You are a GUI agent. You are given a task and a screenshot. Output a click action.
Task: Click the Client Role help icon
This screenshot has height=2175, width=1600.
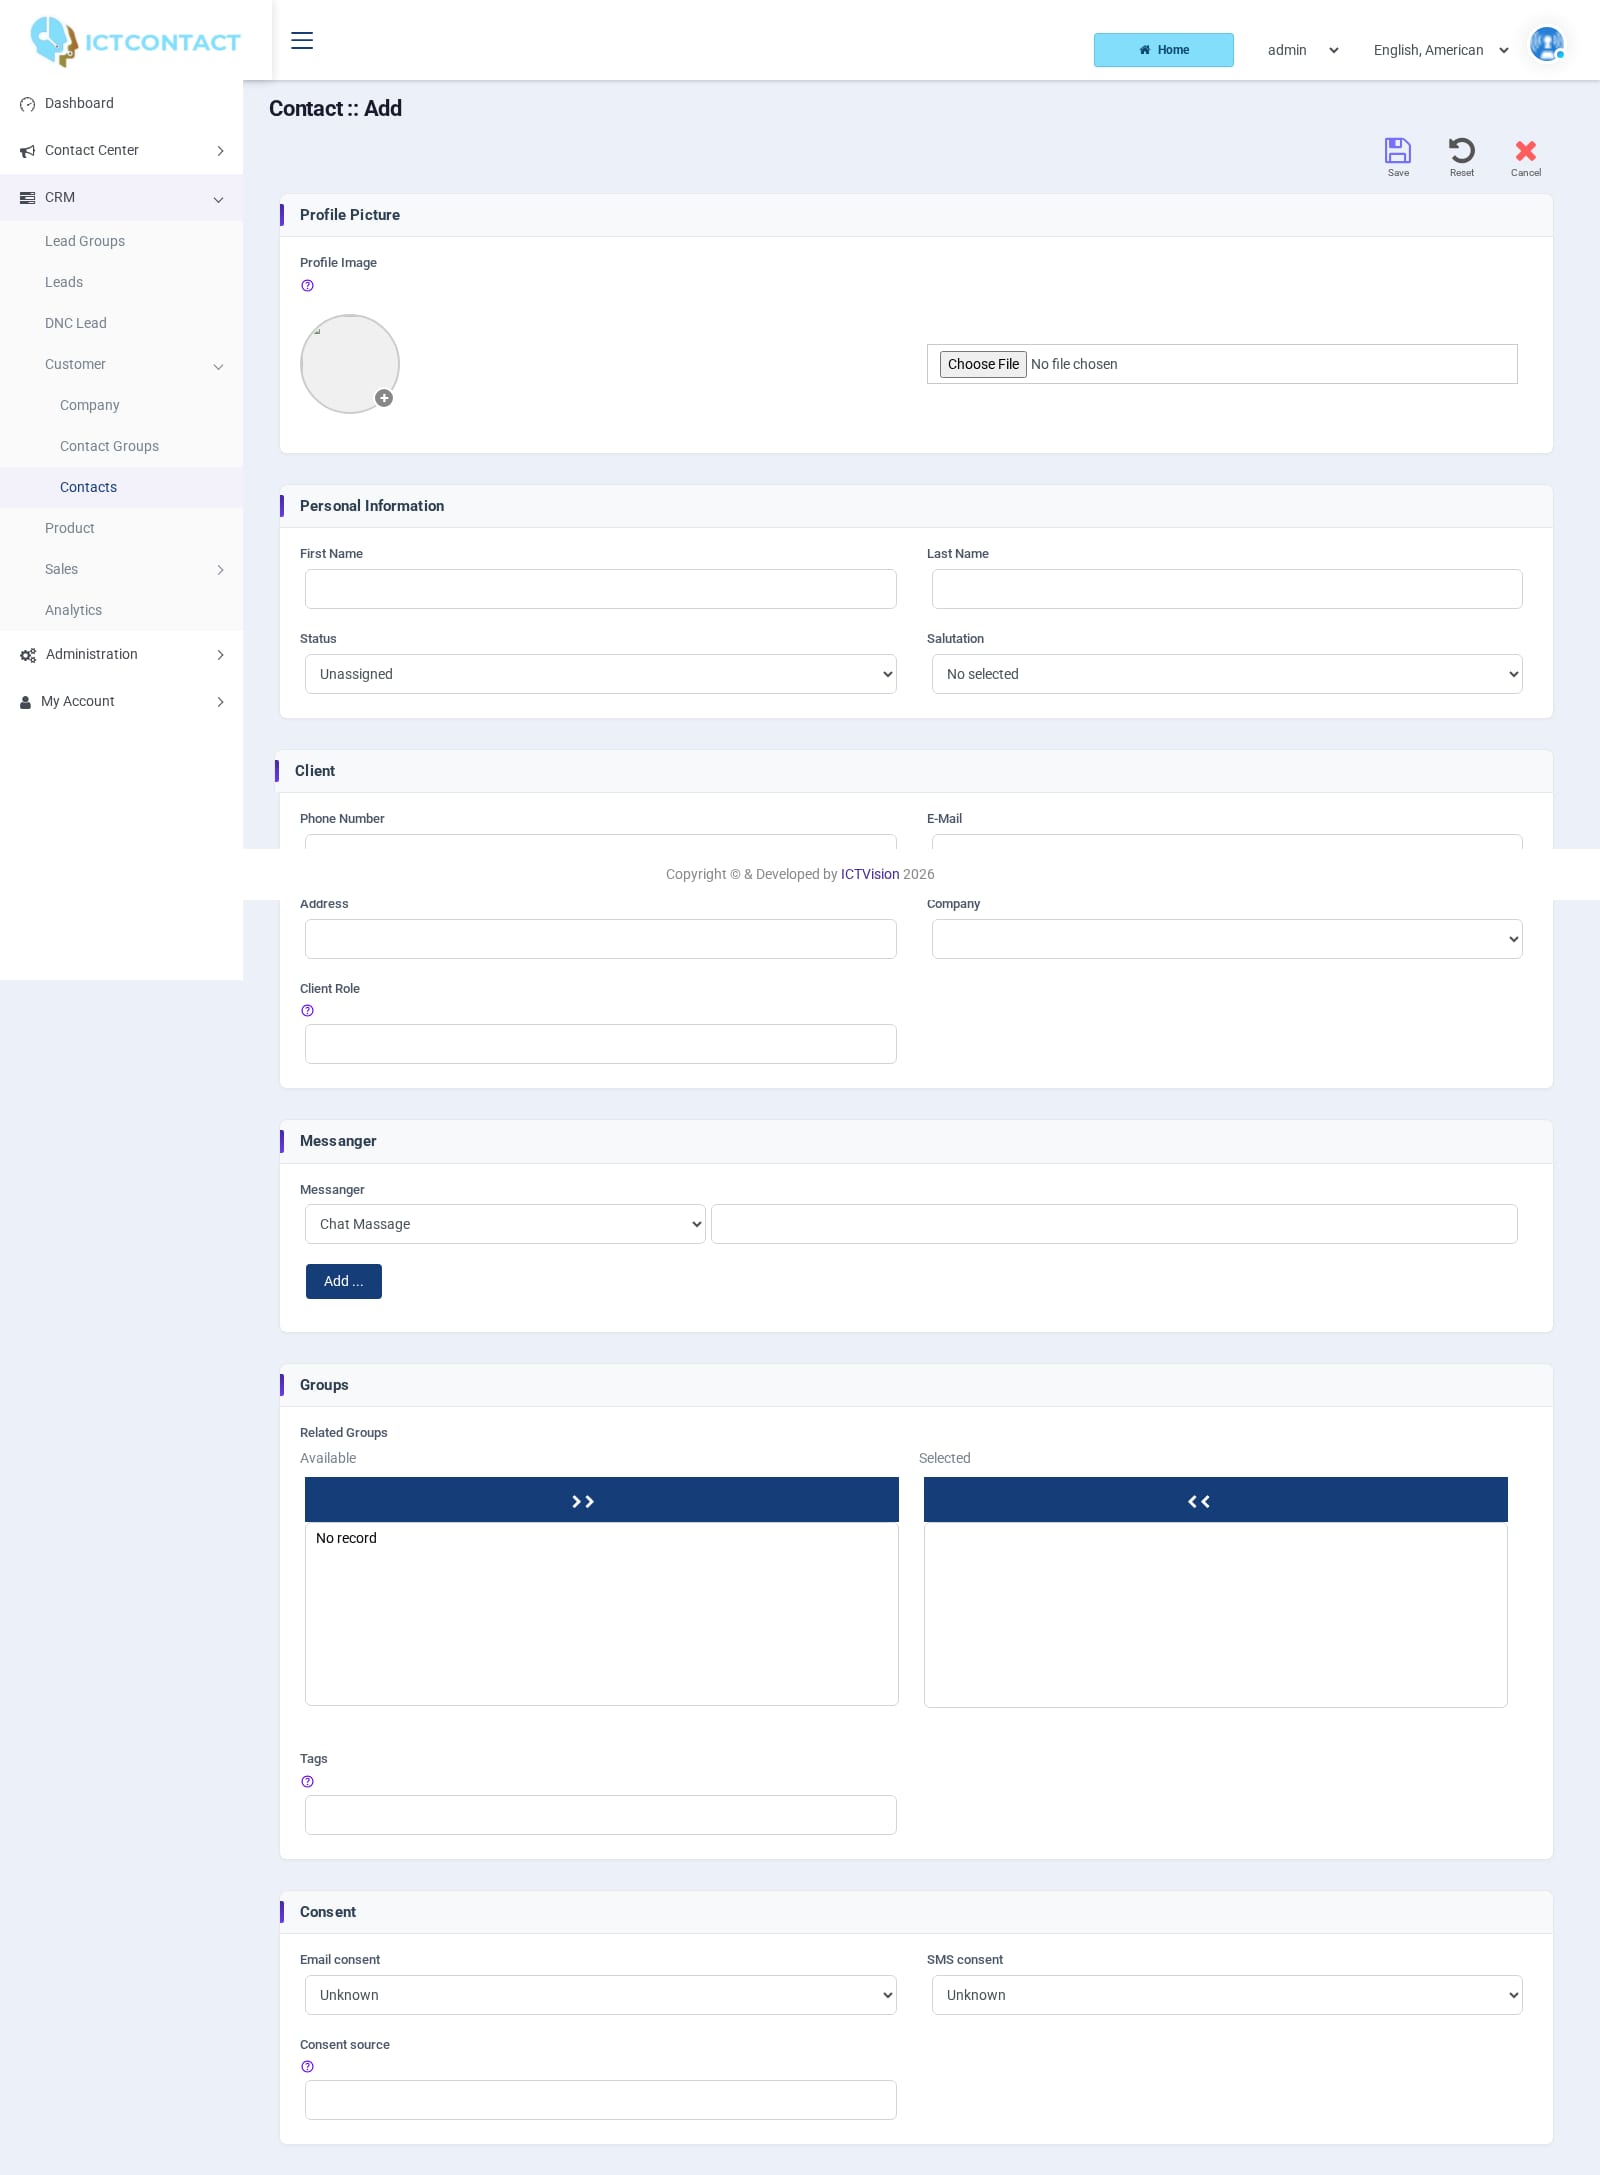[x=307, y=1011]
